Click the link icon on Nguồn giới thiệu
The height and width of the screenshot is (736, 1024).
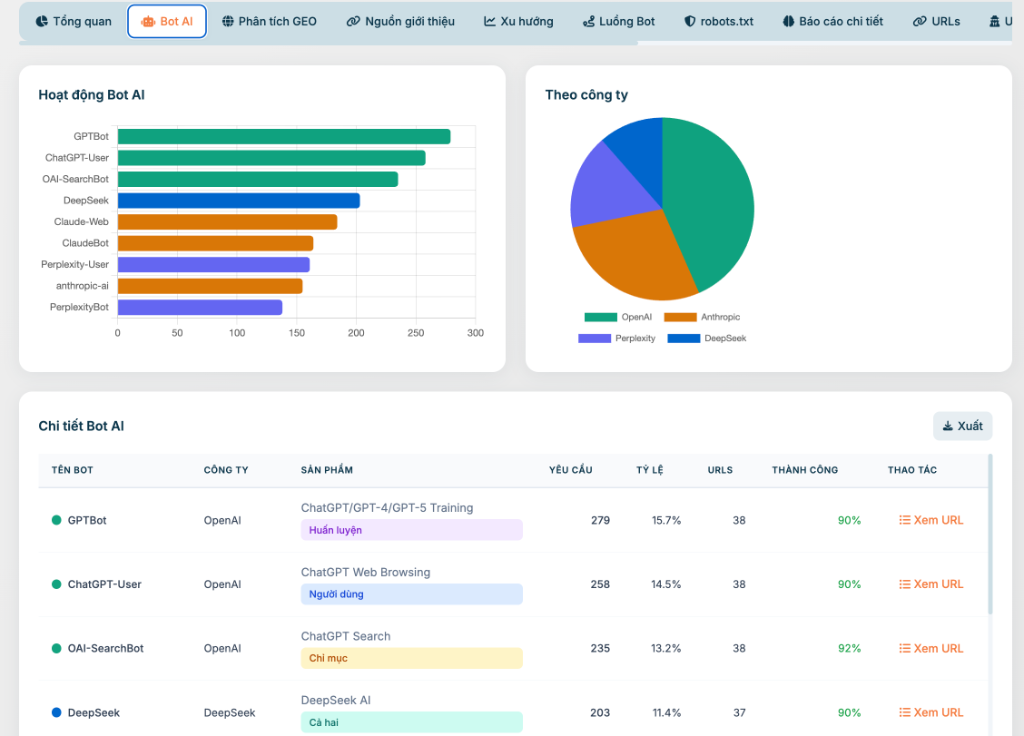point(353,22)
